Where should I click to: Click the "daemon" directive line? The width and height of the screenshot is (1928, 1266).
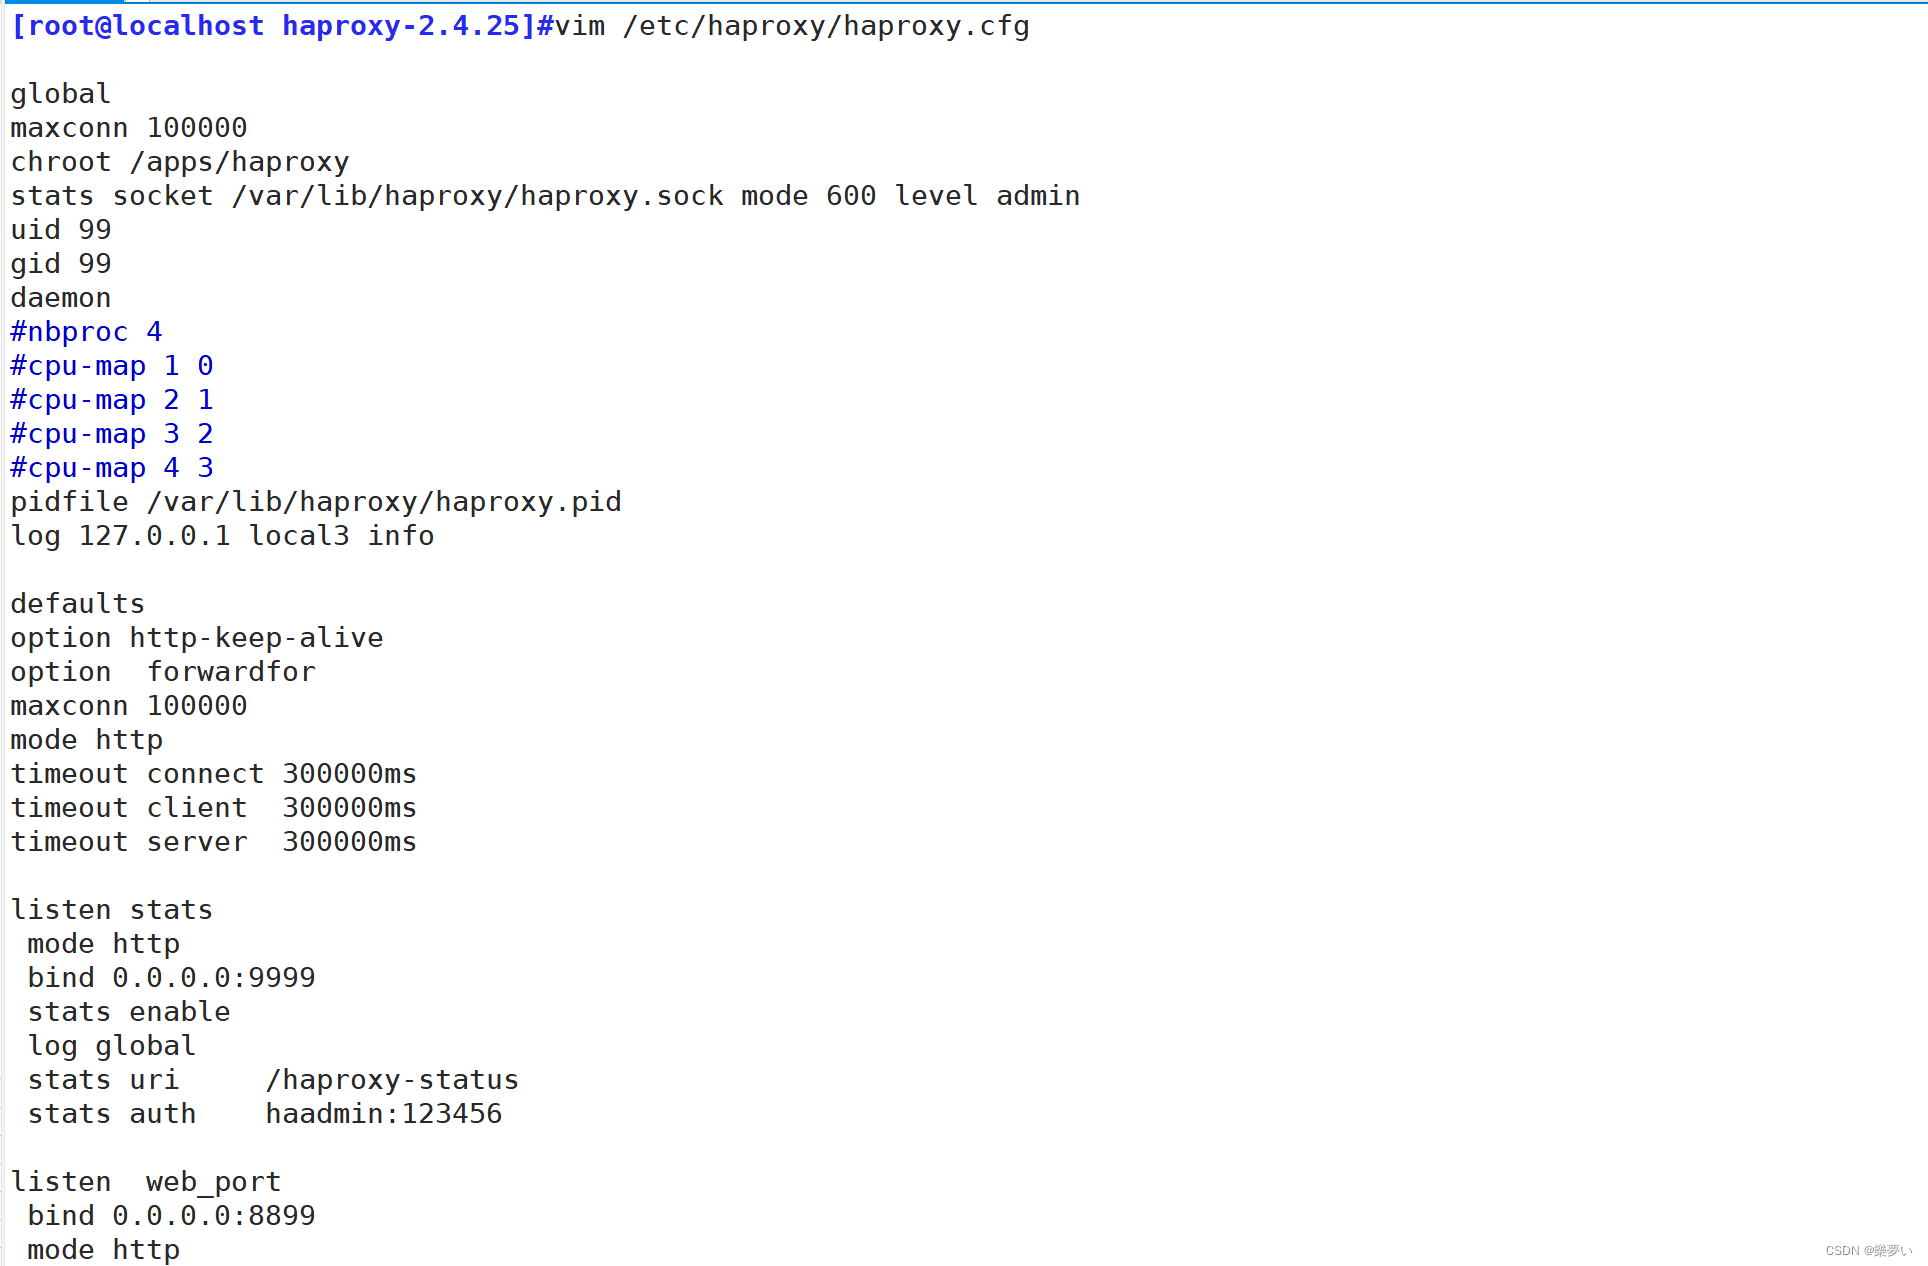point(60,297)
